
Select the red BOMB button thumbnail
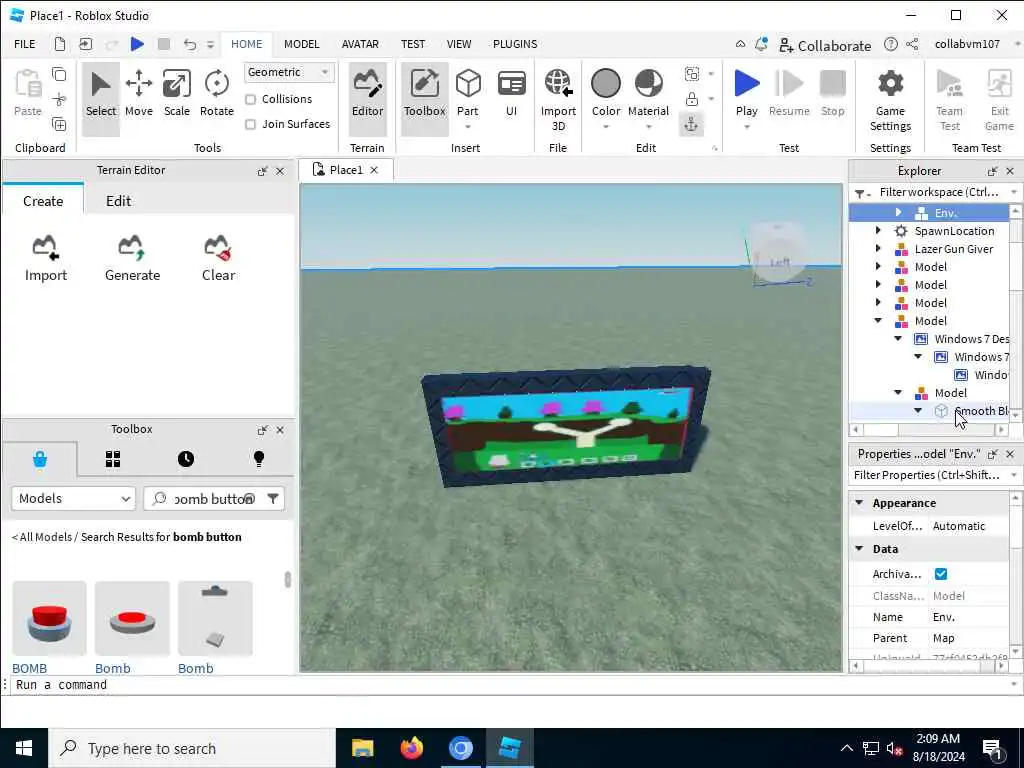click(x=49, y=618)
